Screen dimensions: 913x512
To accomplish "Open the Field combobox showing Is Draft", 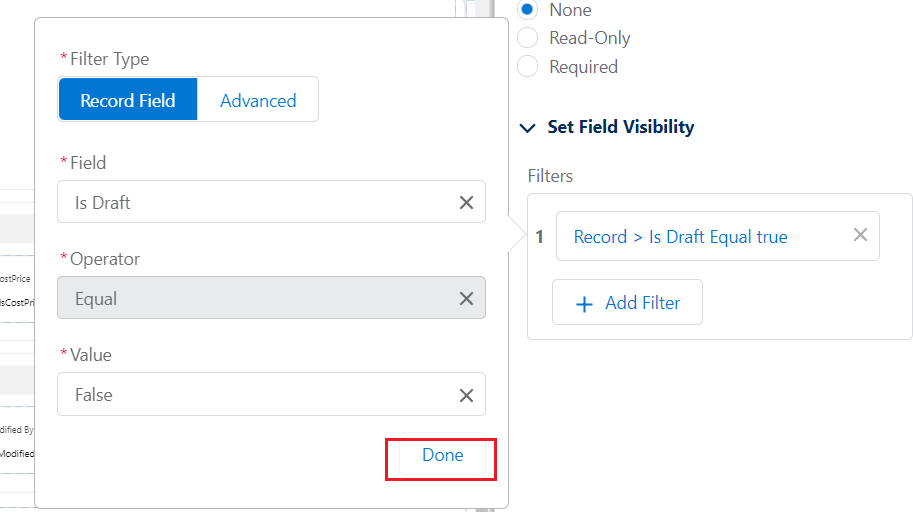I will click(x=271, y=202).
